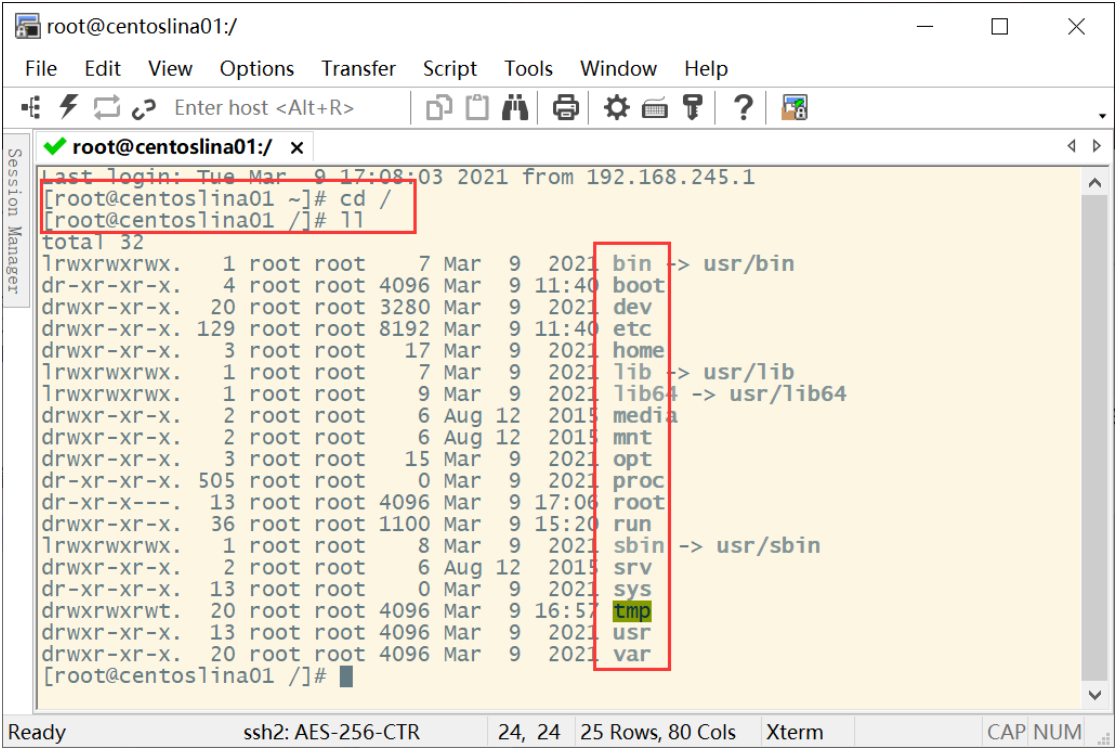Maximize the SecureCRT window

click(x=999, y=27)
